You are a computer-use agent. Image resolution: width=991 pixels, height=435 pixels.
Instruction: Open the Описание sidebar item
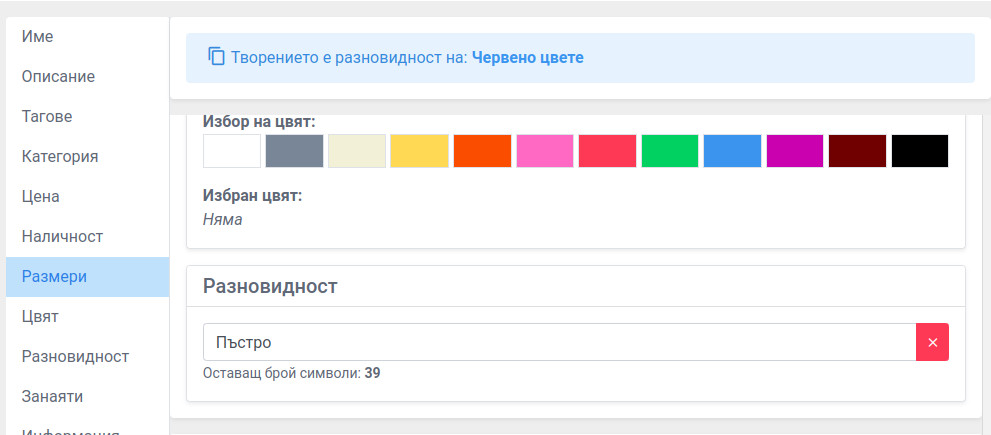click(x=58, y=76)
